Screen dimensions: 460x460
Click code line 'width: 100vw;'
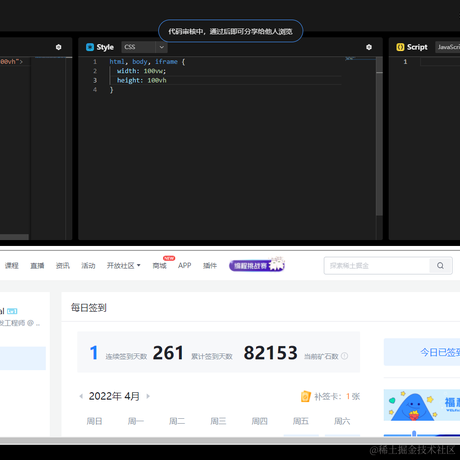pos(141,71)
